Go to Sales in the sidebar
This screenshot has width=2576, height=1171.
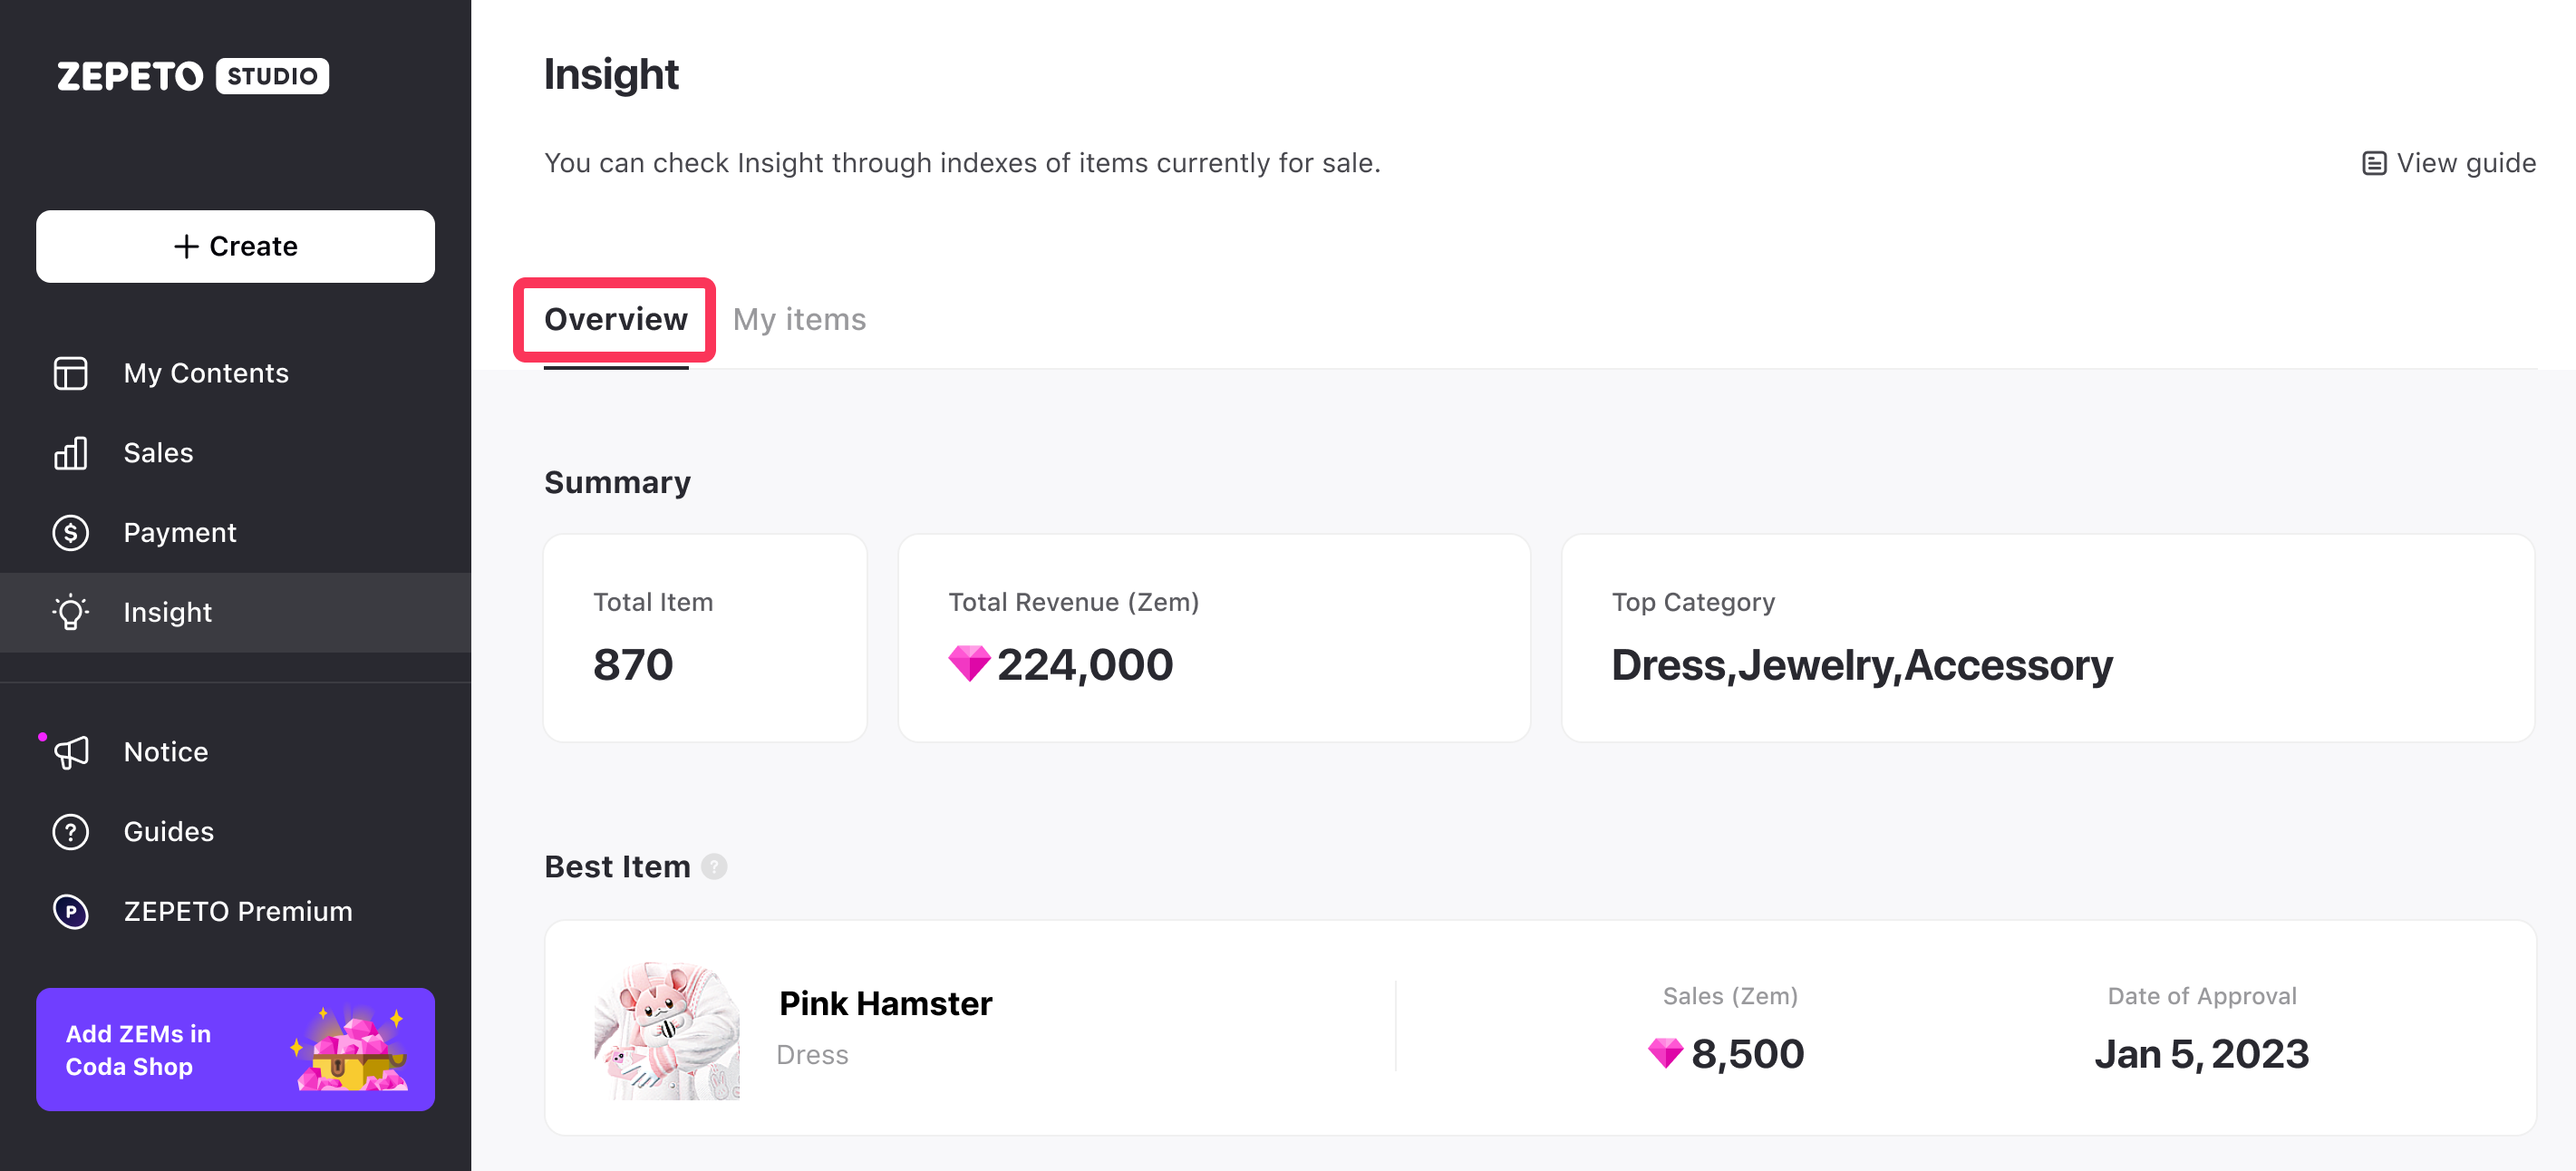pyautogui.click(x=158, y=453)
